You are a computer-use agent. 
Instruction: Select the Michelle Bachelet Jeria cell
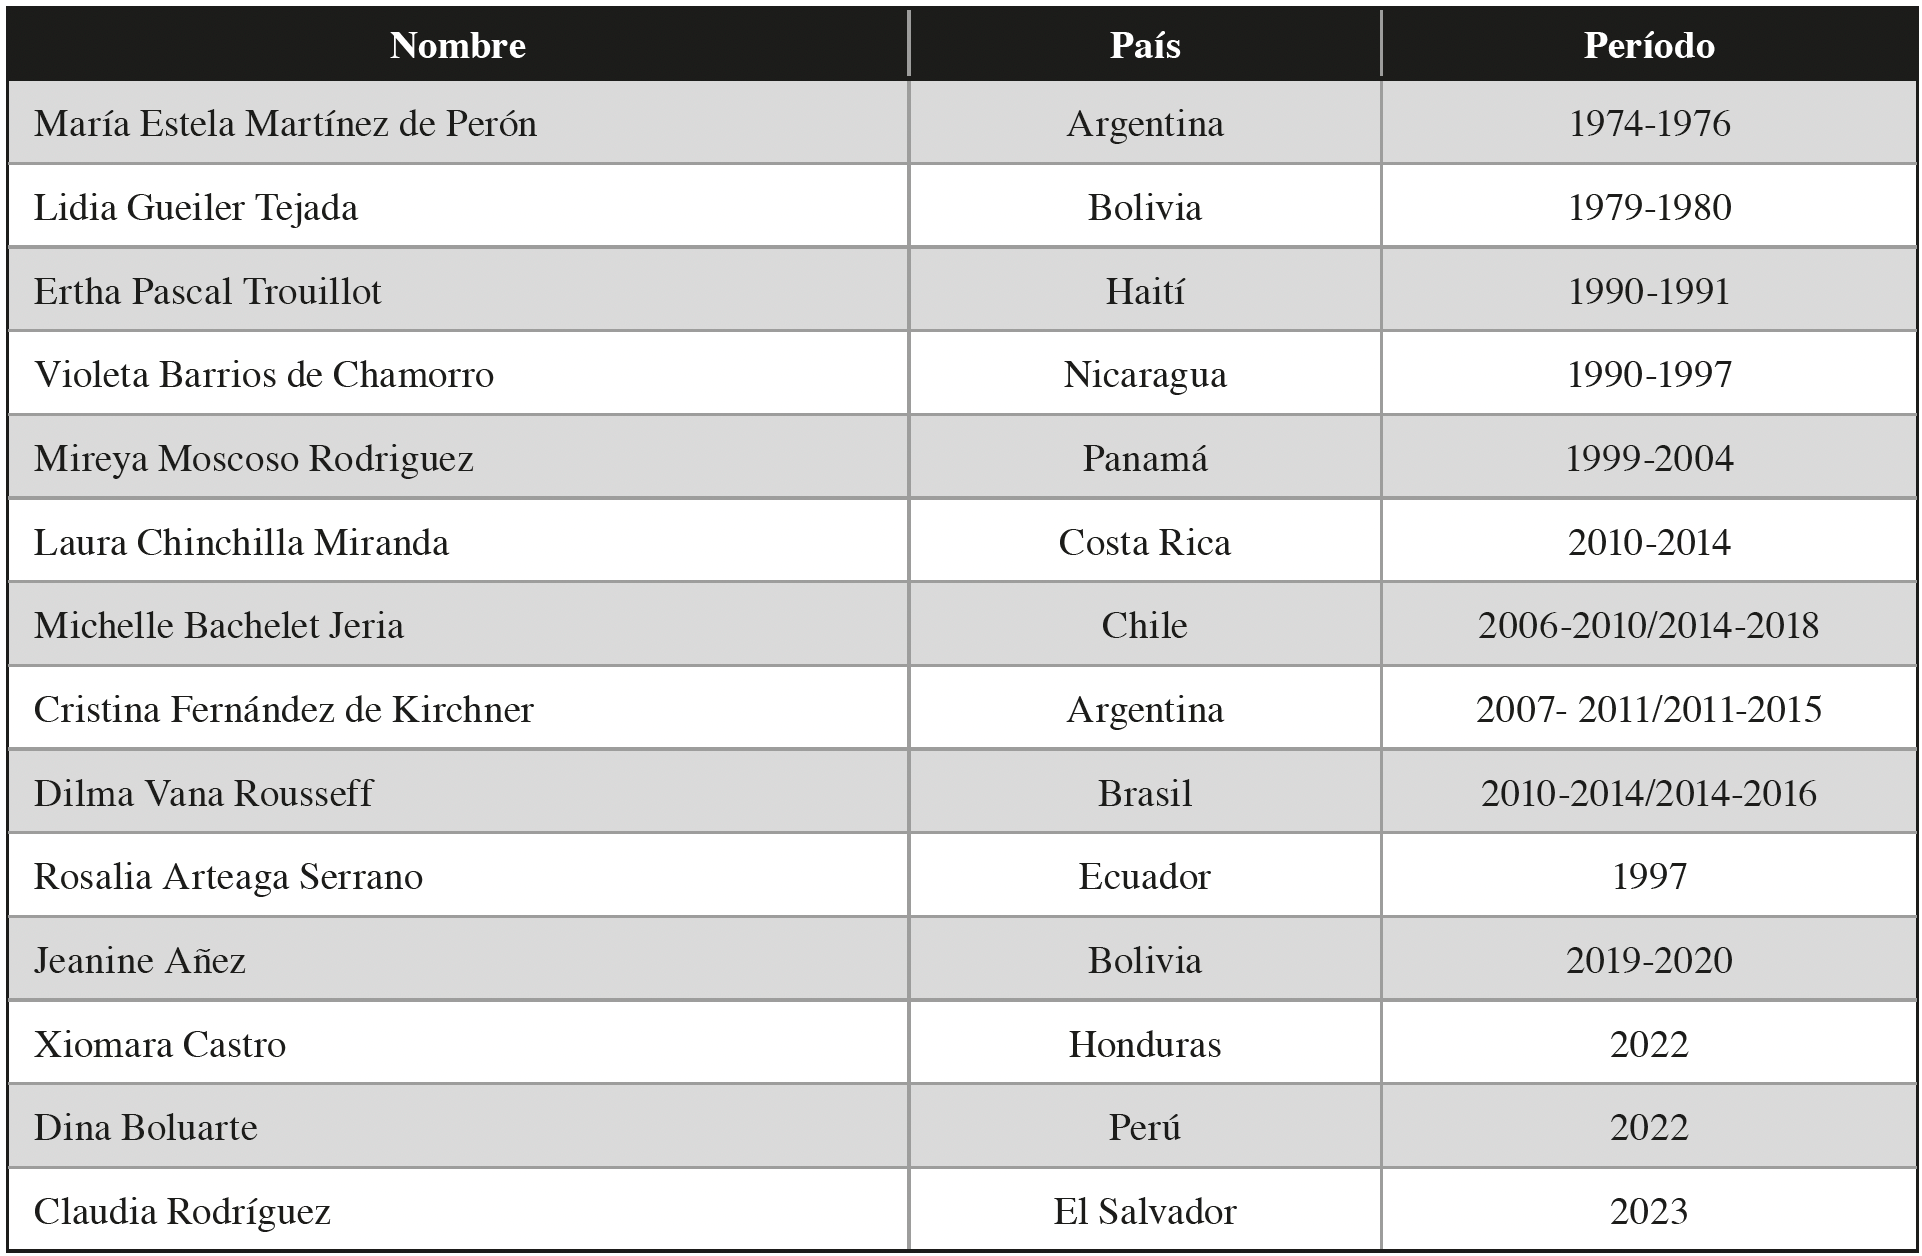point(219,625)
